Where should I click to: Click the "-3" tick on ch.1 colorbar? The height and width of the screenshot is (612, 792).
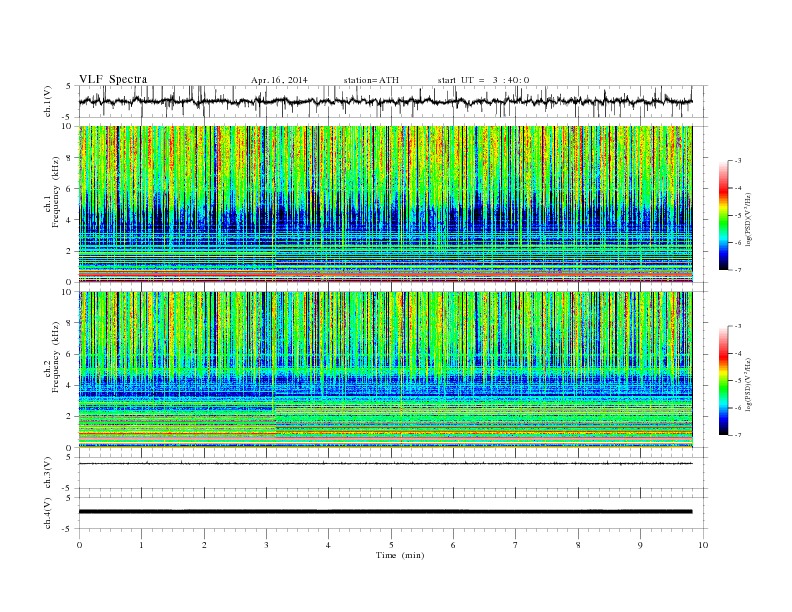pyautogui.click(x=738, y=161)
